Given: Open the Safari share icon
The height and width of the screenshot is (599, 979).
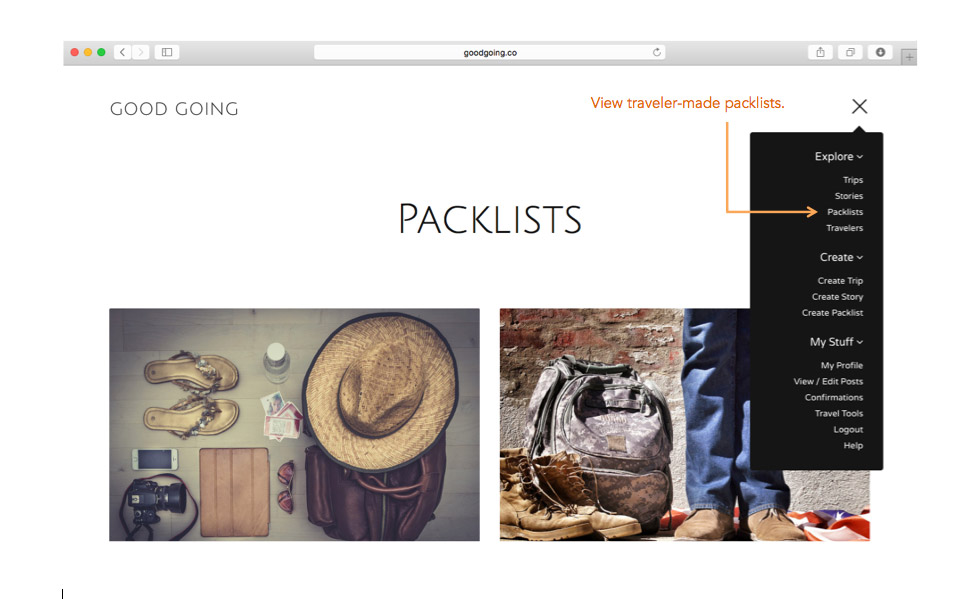Looking at the screenshot, I should 820,52.
